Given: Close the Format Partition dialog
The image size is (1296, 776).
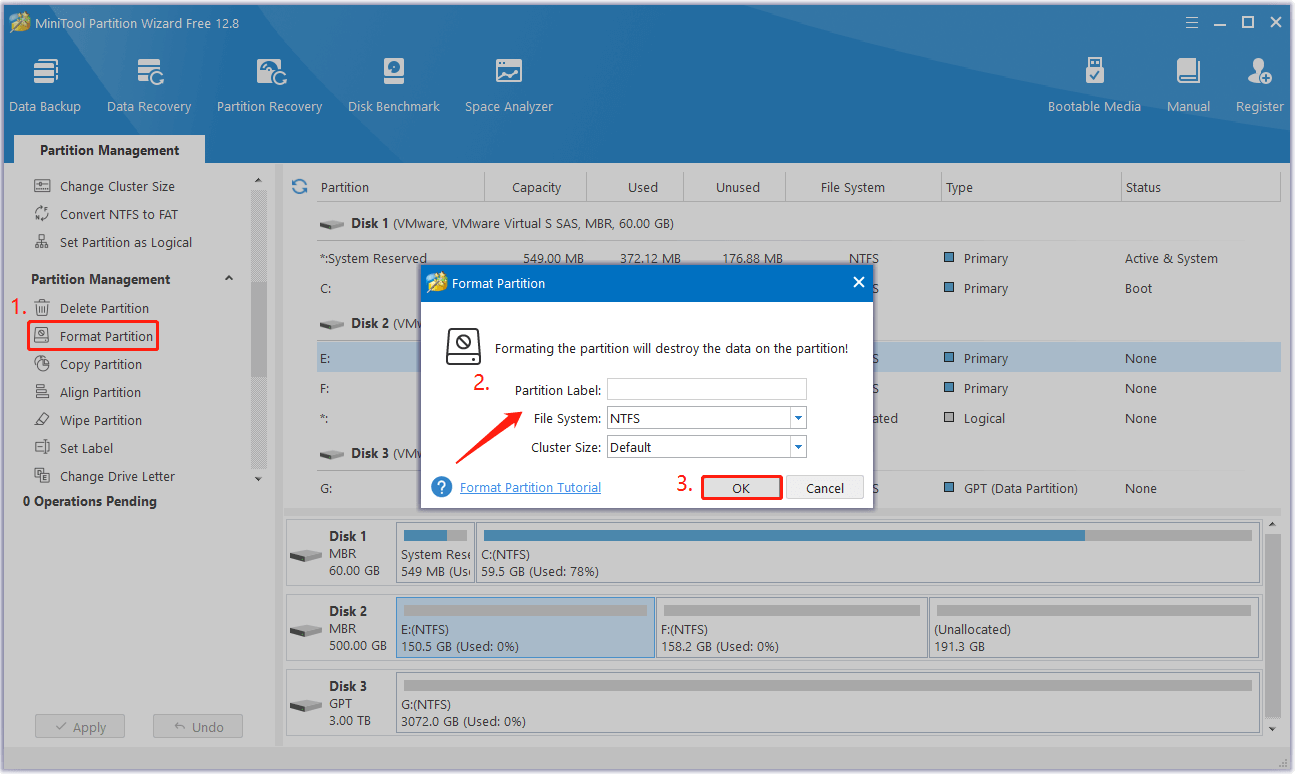Looking at the screenshot, I should [858, 283].
